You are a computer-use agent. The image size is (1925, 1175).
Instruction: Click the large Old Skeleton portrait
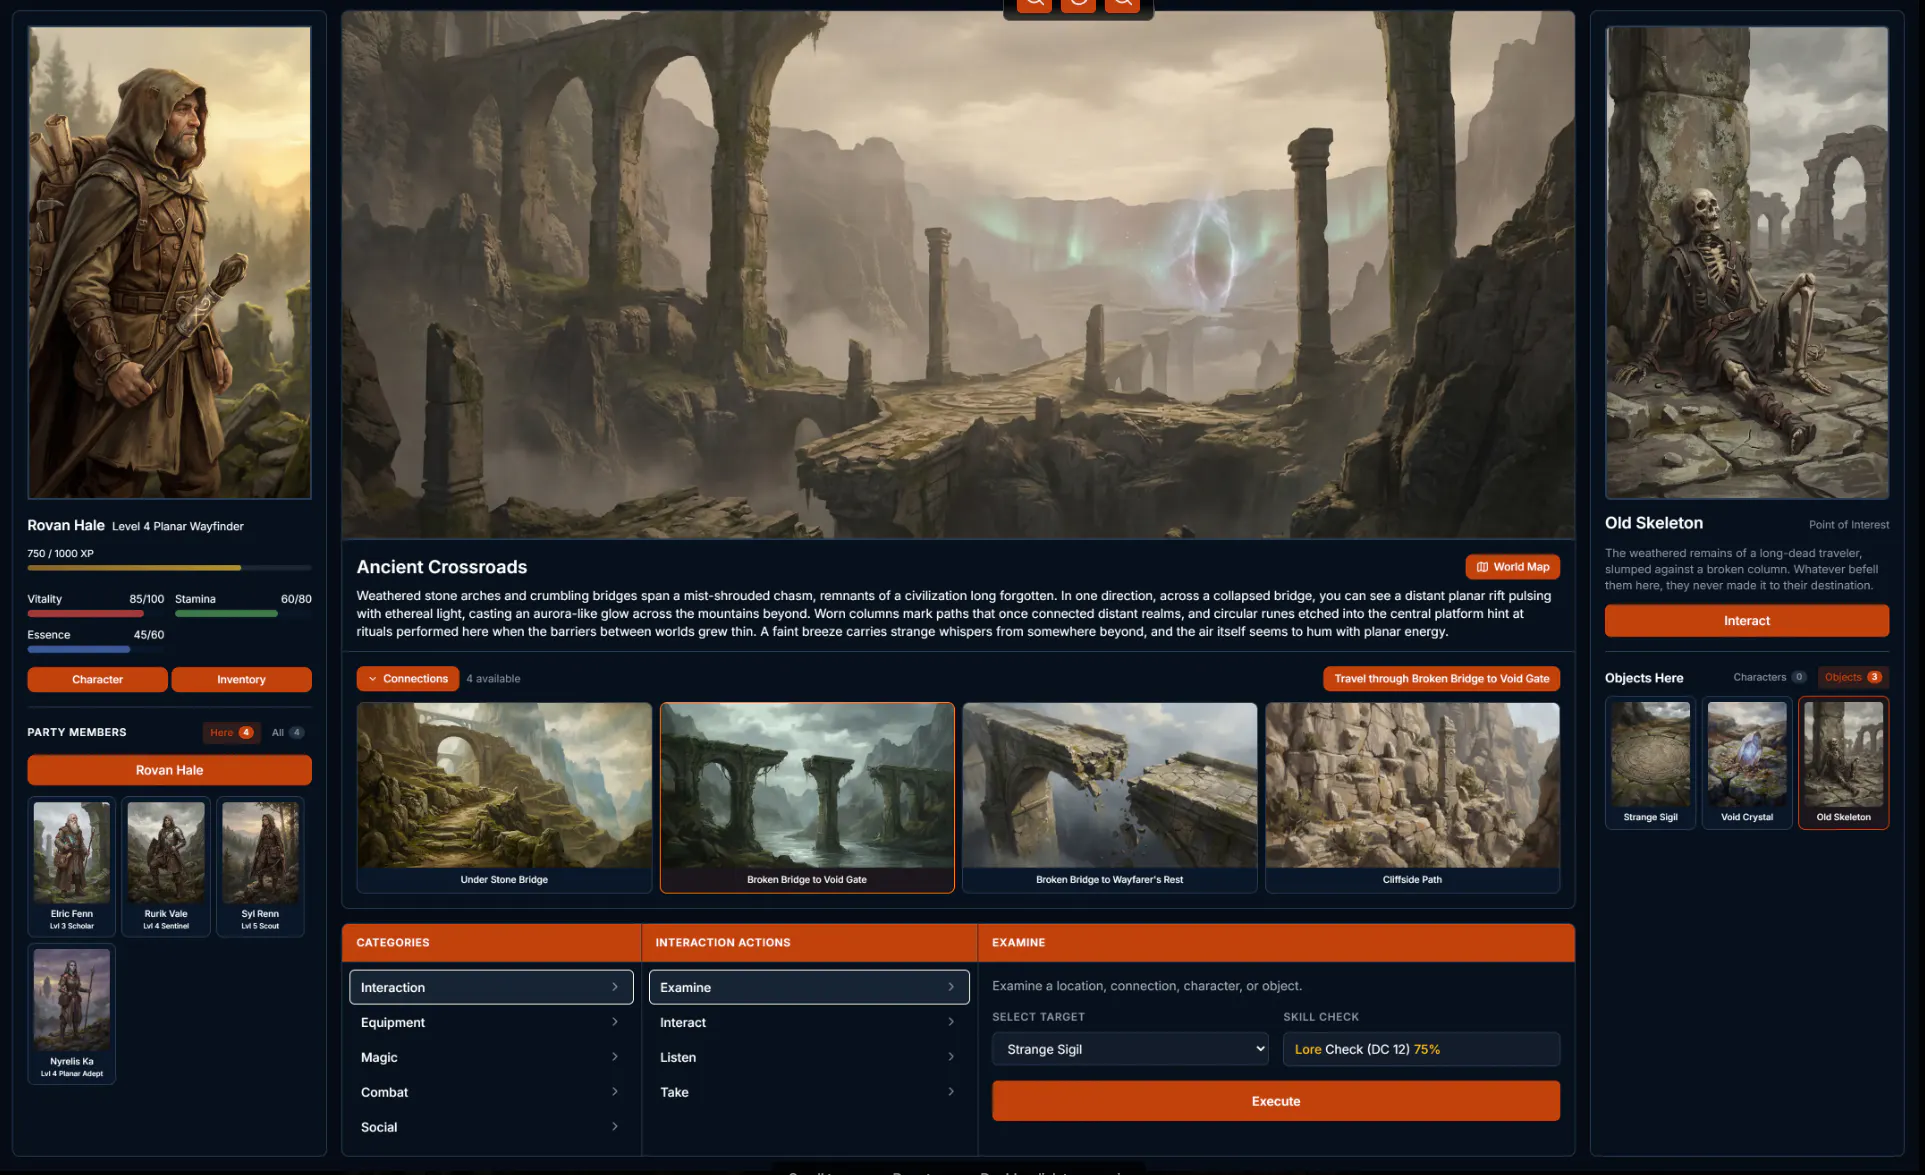pyautogui.click(x=1746, y=262)
